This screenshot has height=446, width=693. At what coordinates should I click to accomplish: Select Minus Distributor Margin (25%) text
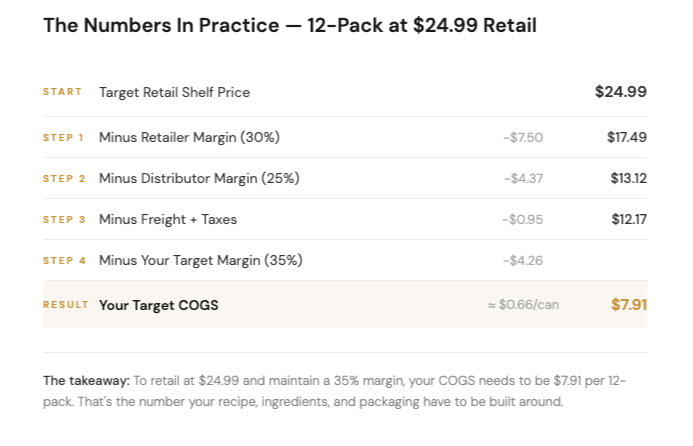(x=199, y=178)
